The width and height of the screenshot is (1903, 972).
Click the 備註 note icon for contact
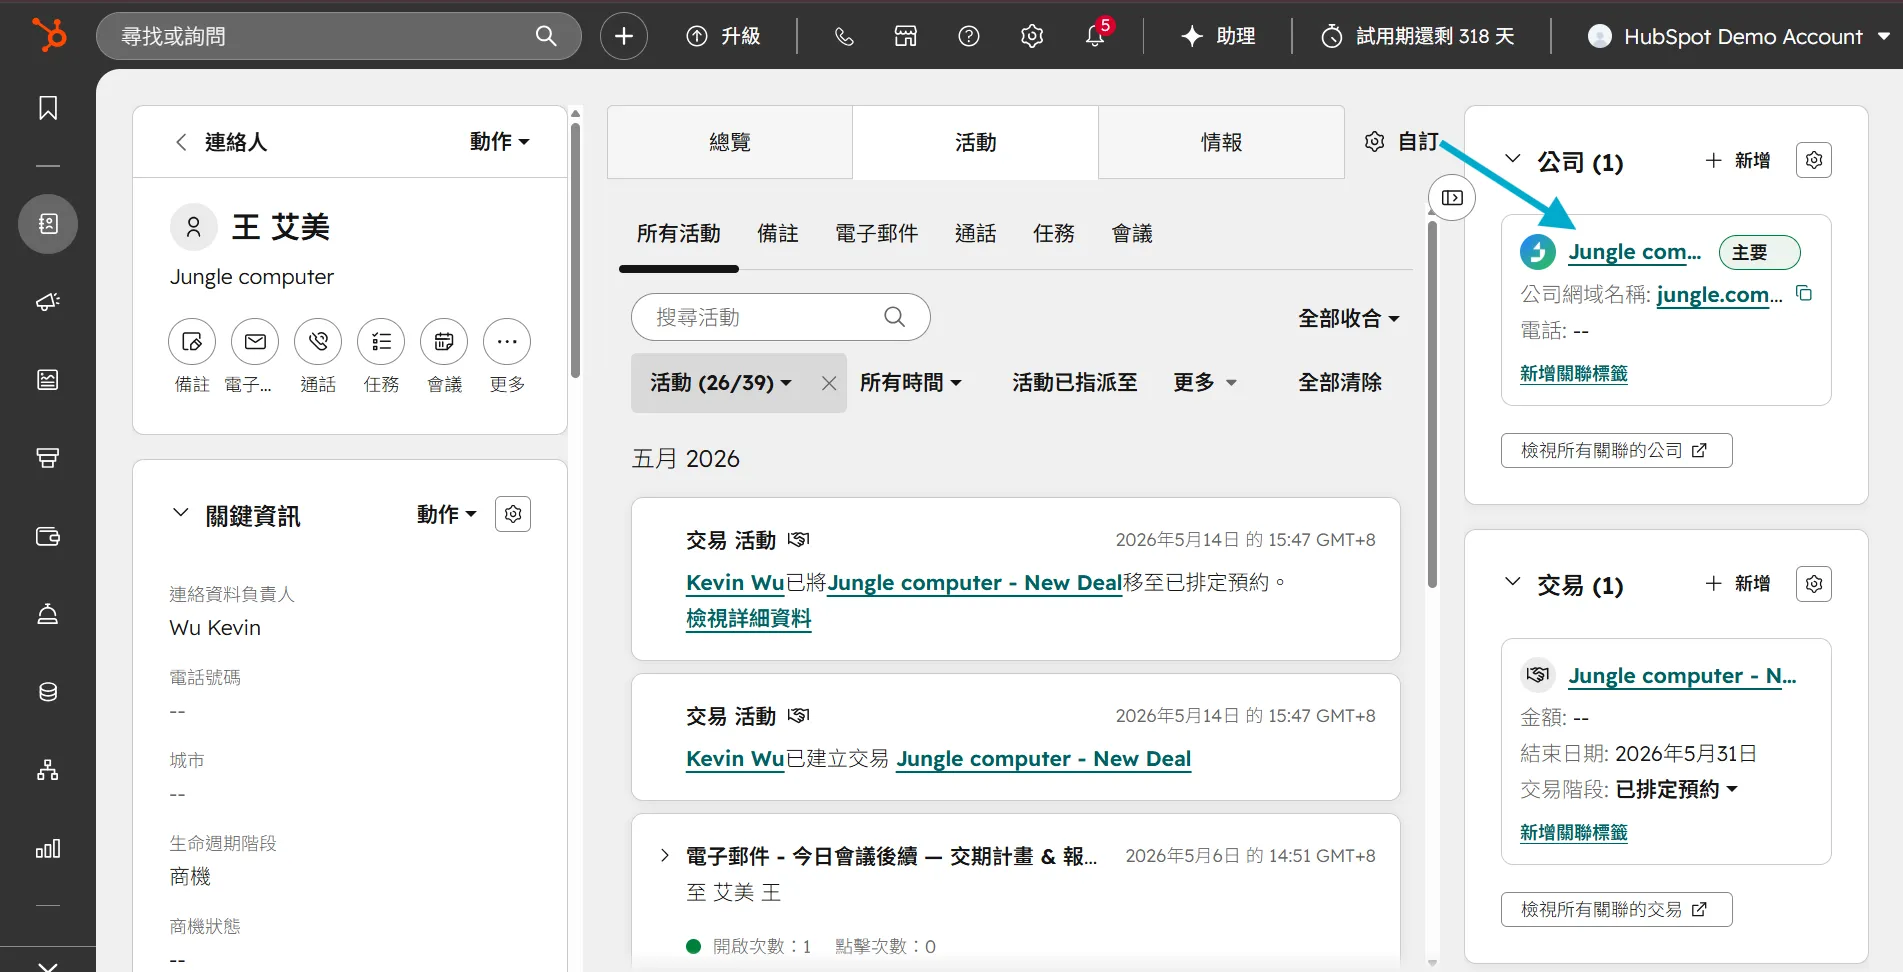pos(192,342)
